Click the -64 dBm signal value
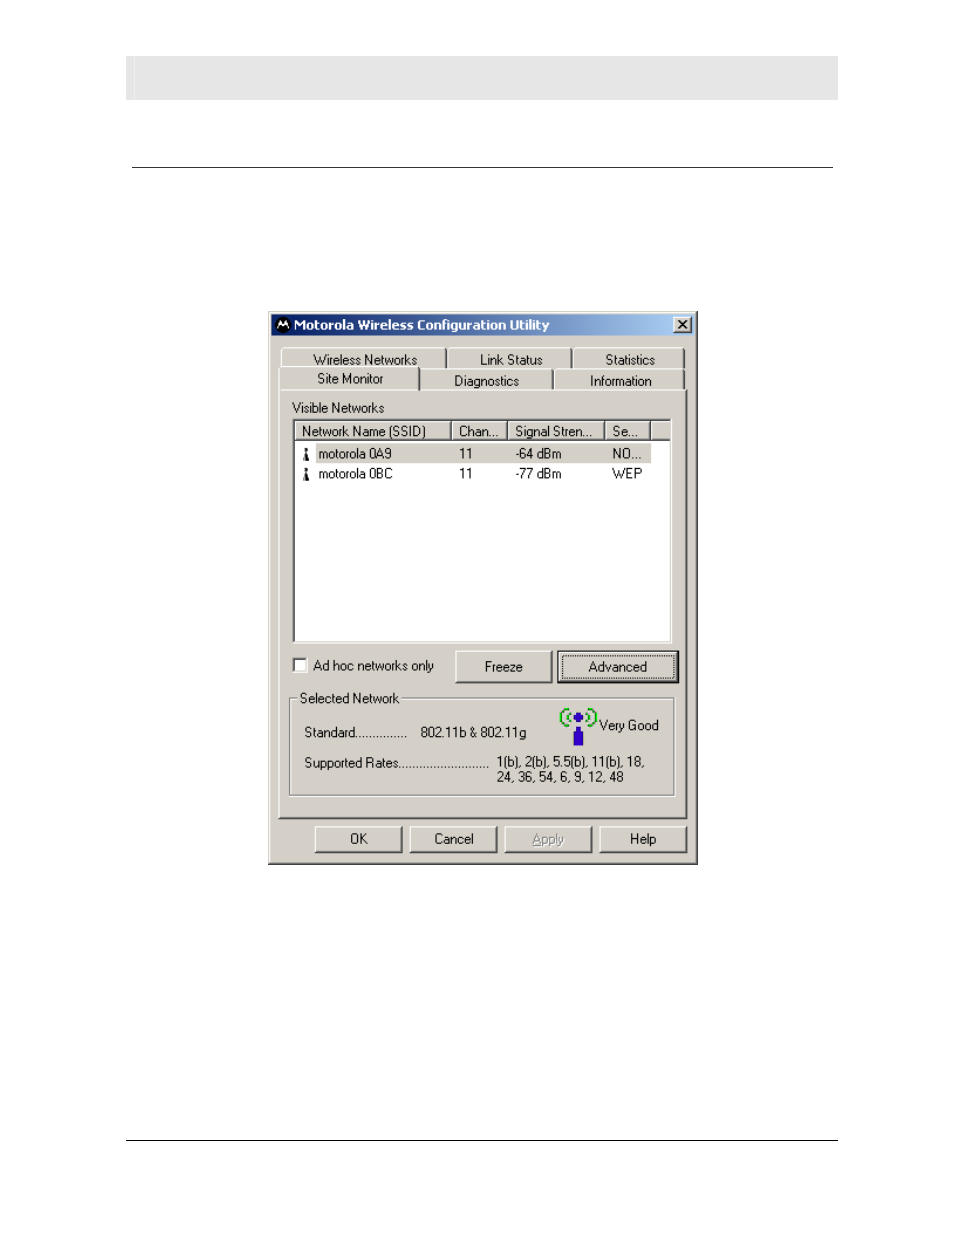Screen dimensions: 954x1235 point(539,454)
